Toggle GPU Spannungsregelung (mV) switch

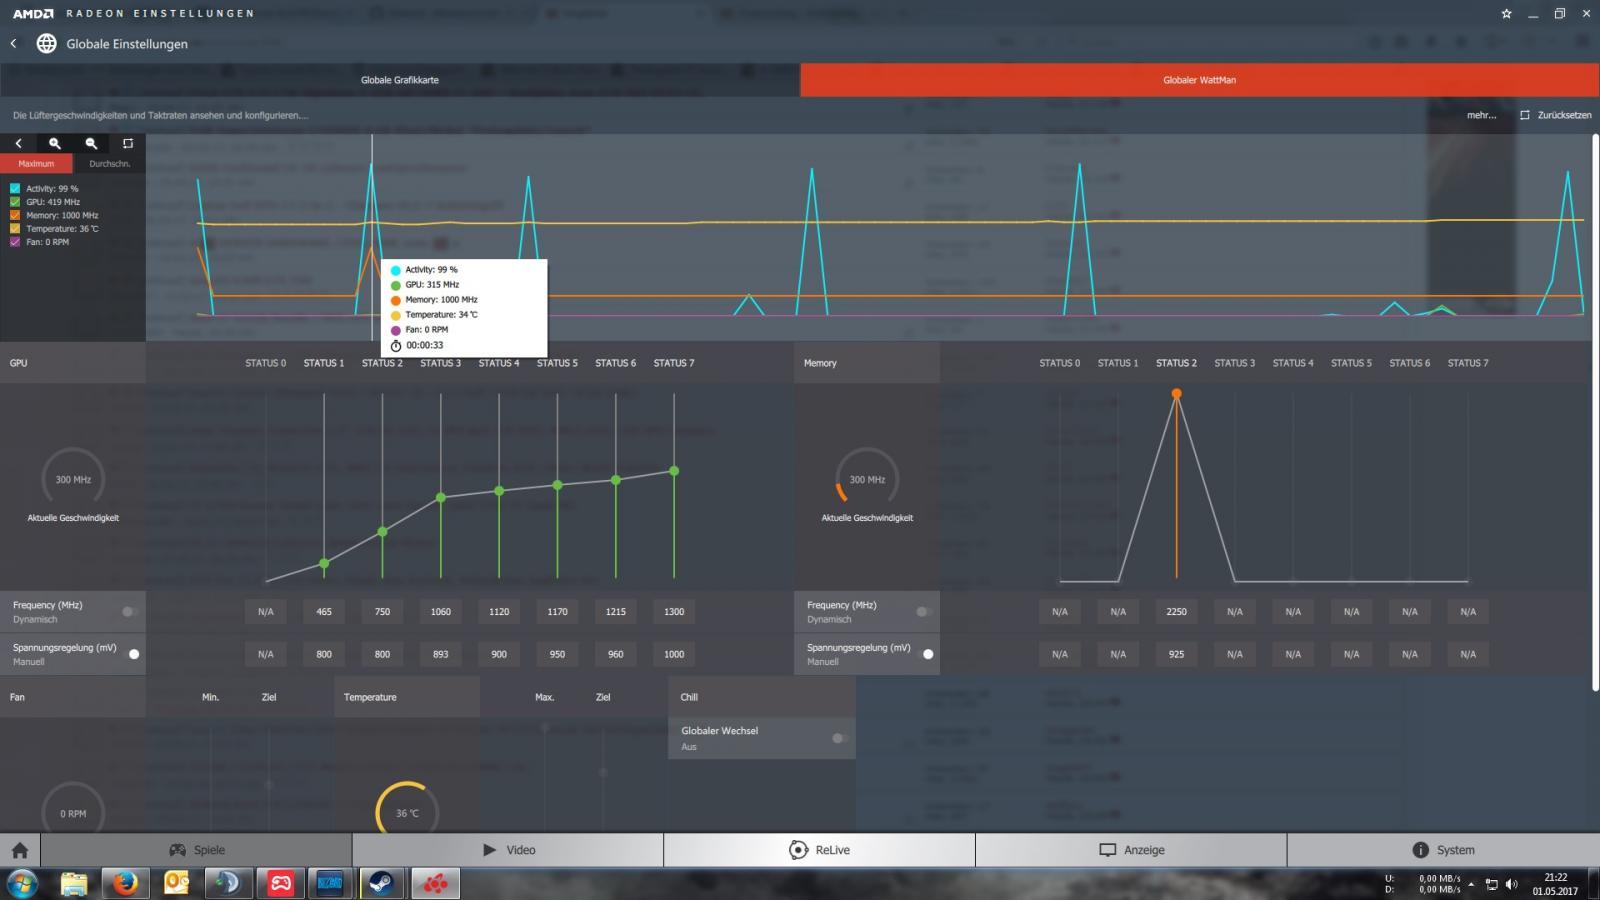tap(132, 654)
